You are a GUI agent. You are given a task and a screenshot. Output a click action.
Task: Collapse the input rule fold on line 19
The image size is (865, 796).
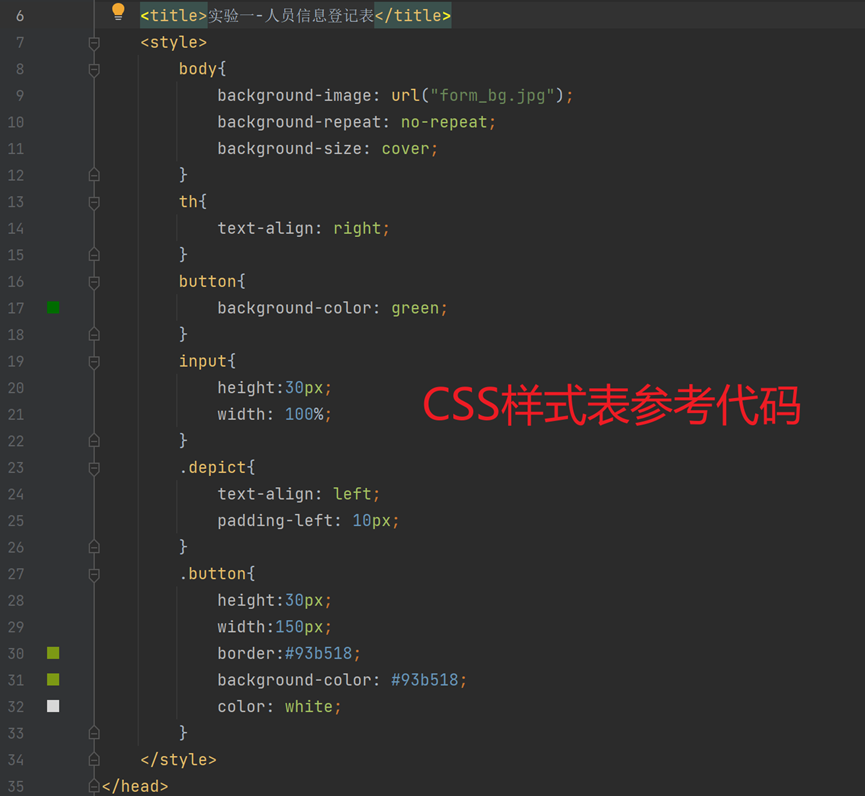[94, 362]
